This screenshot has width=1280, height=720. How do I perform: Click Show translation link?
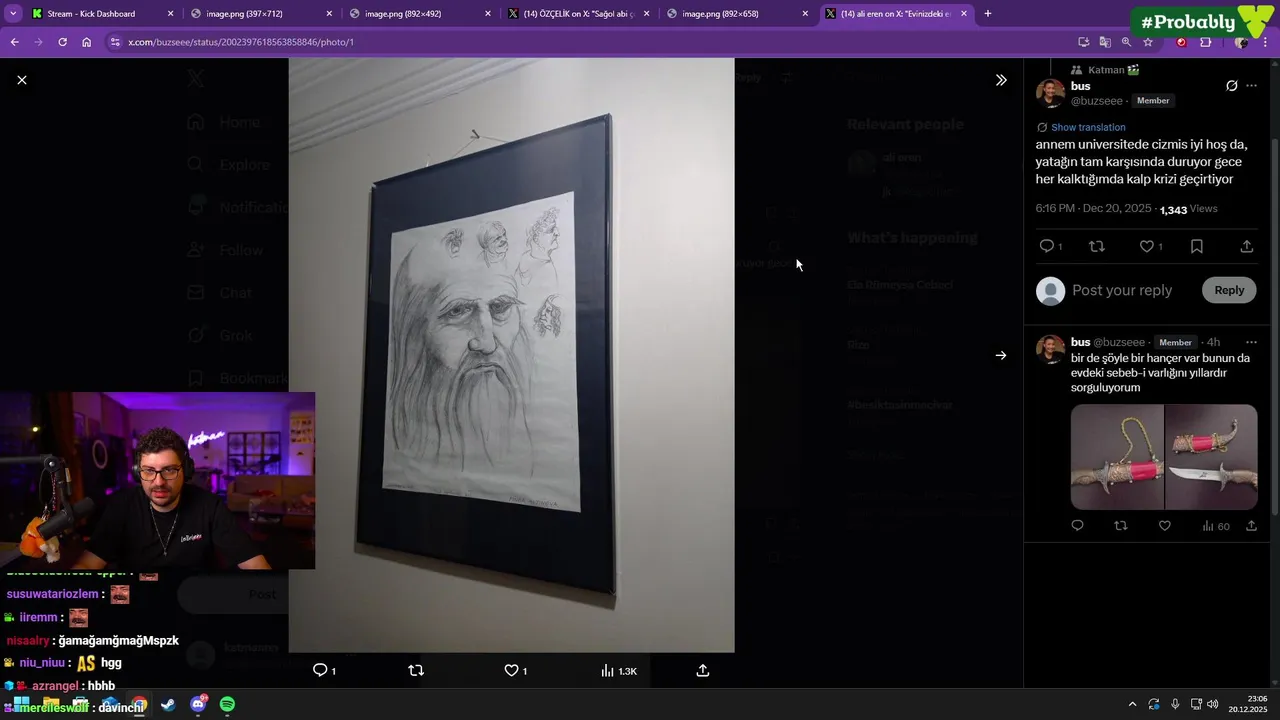pyautogui.click(x=1088, y=127)
